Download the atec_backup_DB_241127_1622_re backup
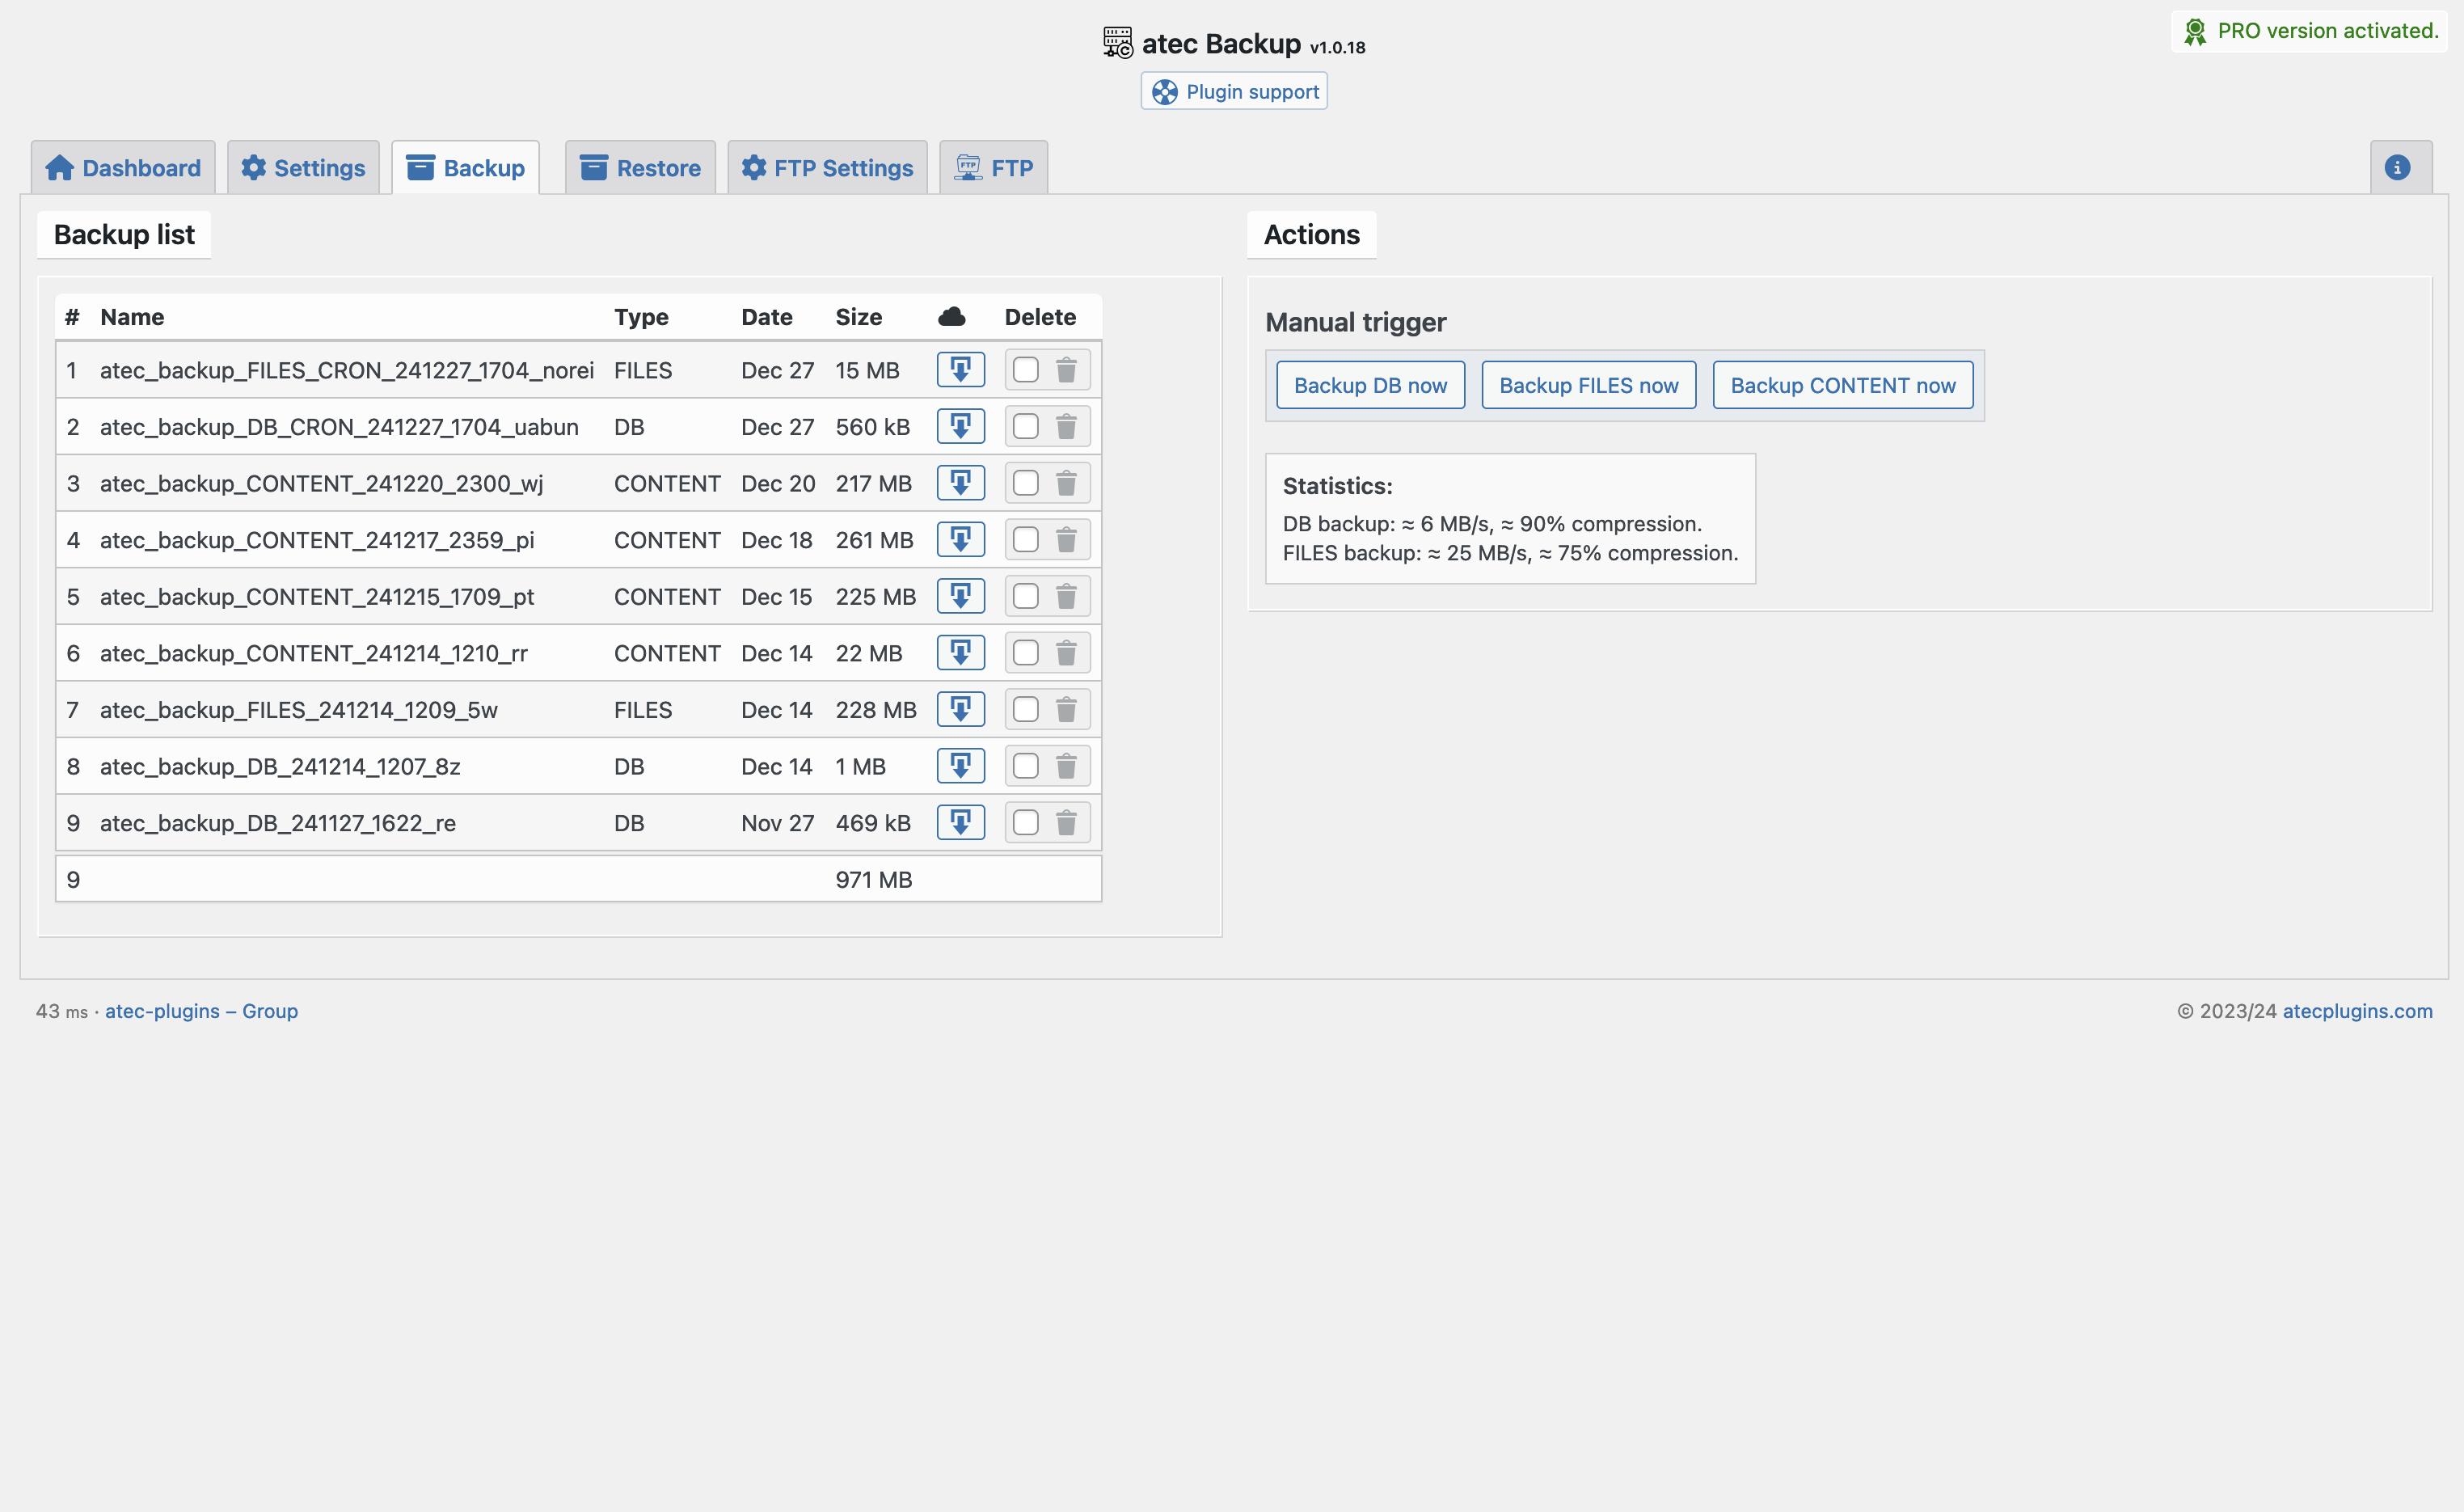Image resolution: width=2464 pixels, height=1512 pixels. point(960,823)
